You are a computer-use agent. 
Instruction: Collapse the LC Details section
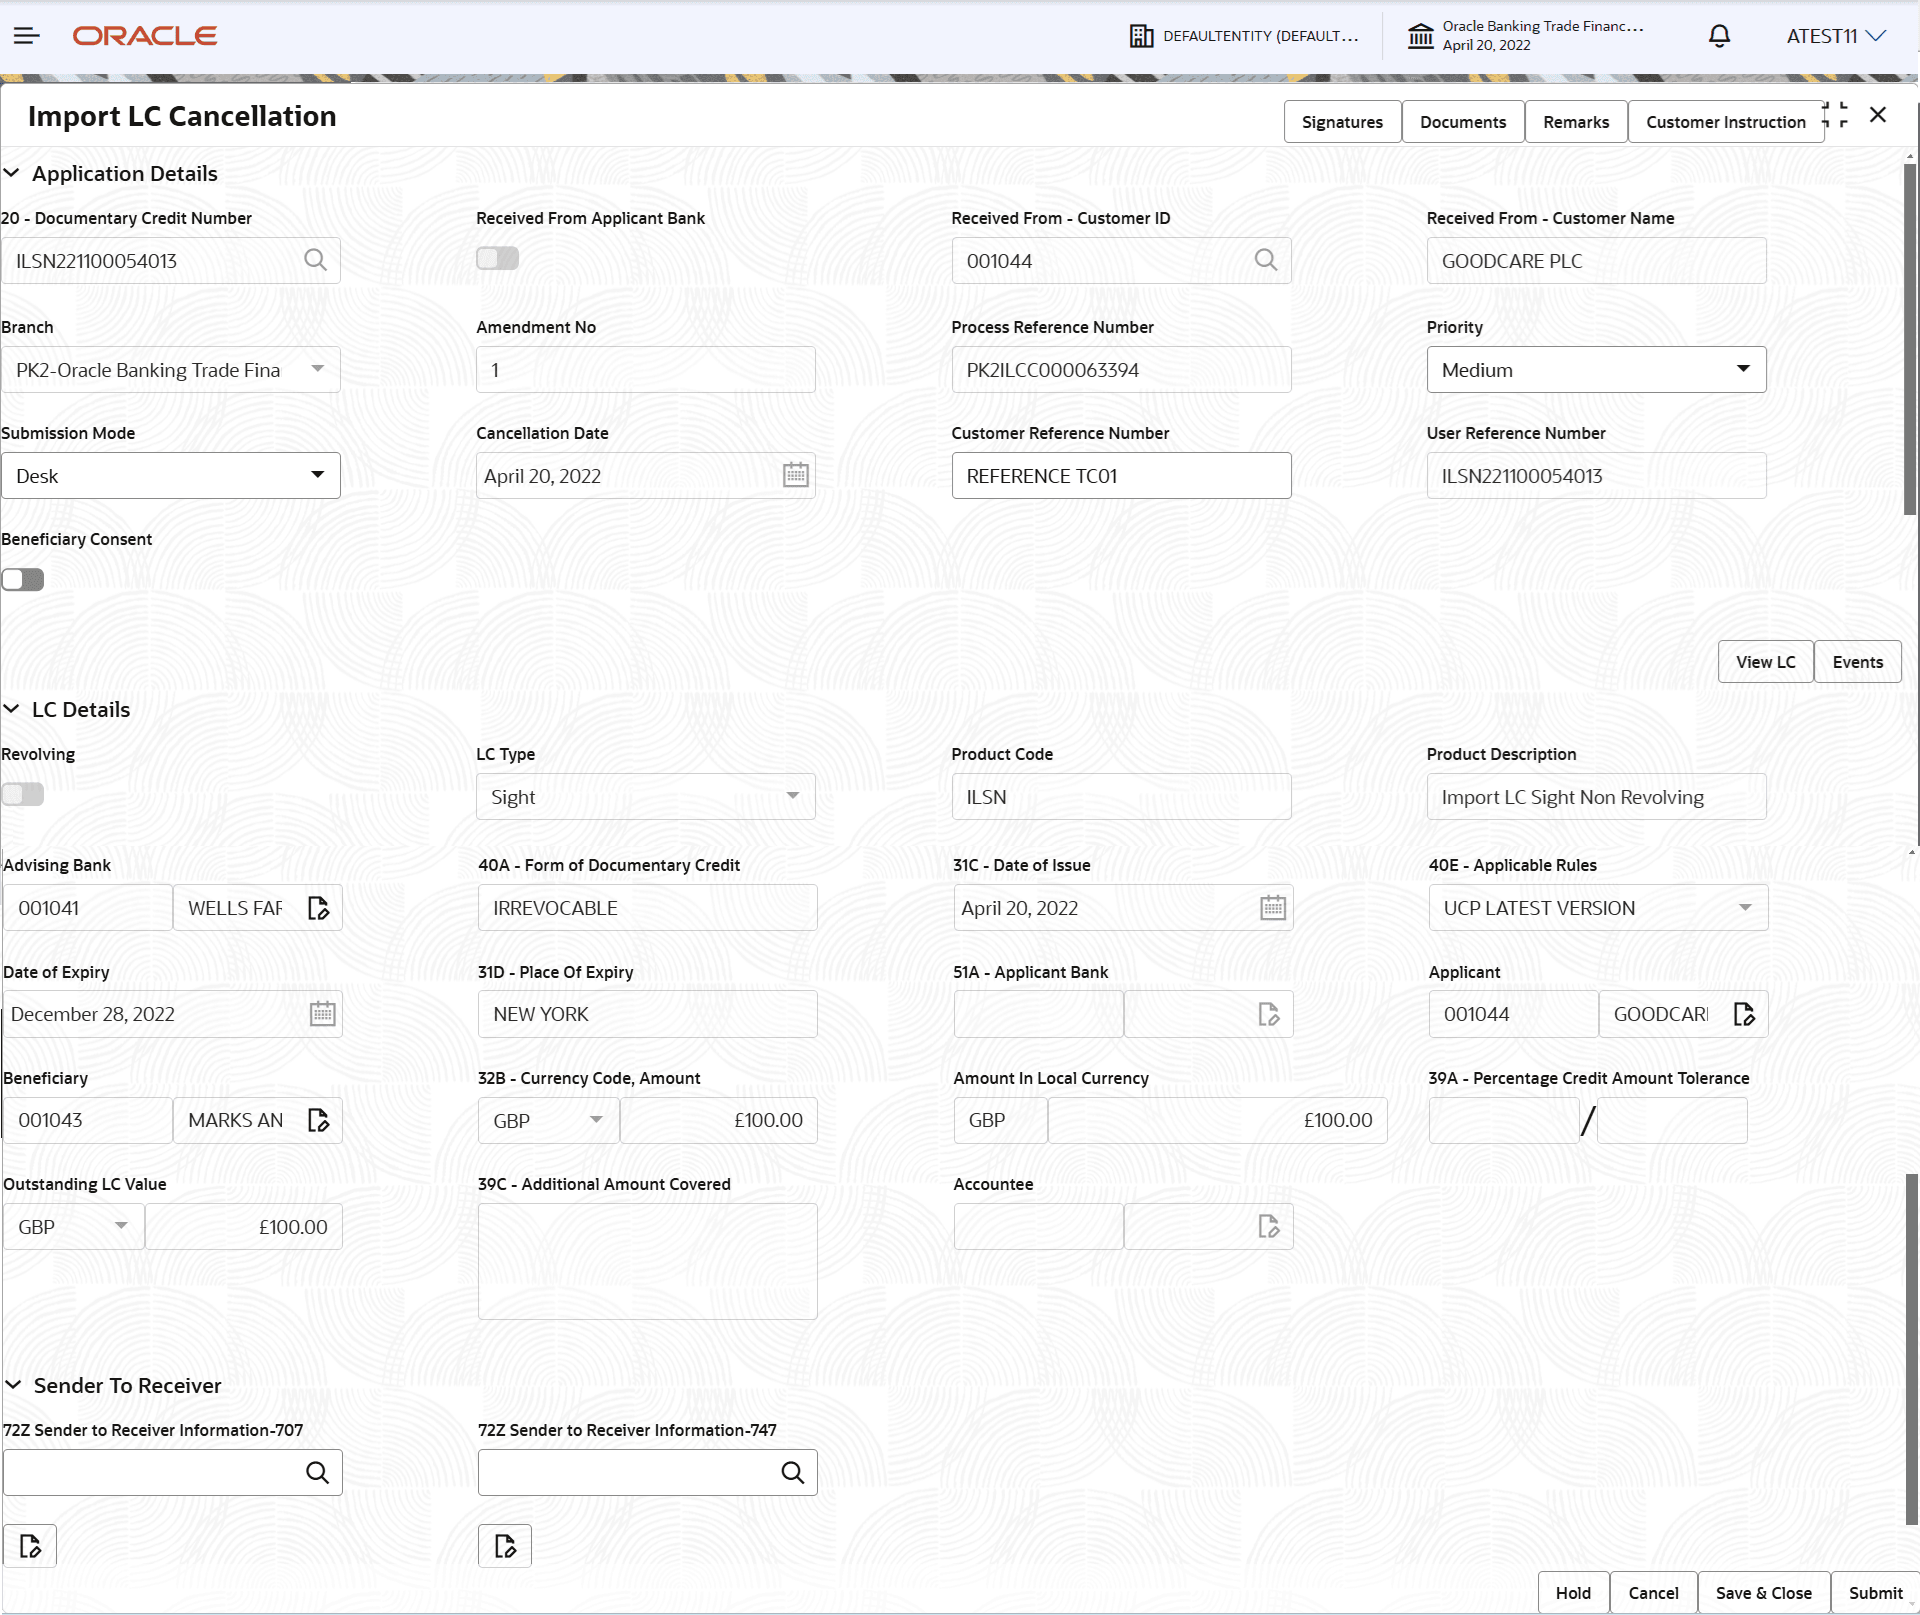tap(13, 709)
